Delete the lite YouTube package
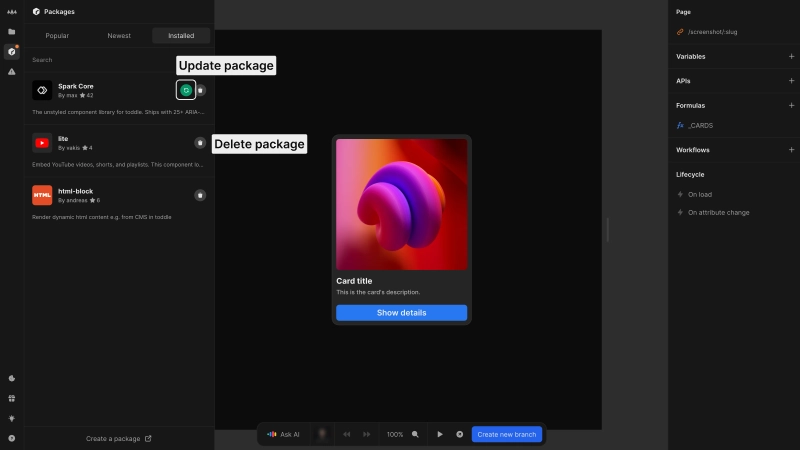This screenshot has height=450, width=800. 200,143
